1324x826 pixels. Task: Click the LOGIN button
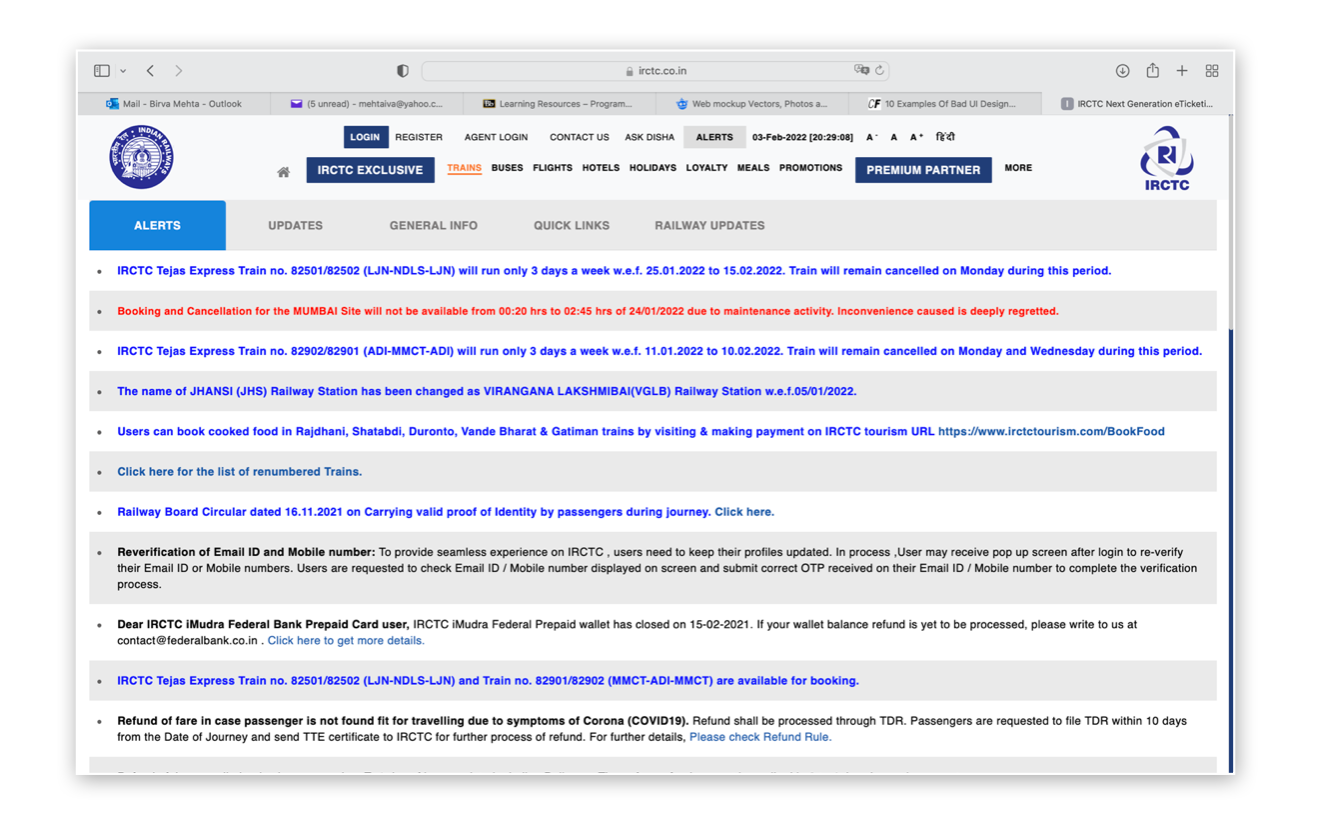tap(365, 137)
